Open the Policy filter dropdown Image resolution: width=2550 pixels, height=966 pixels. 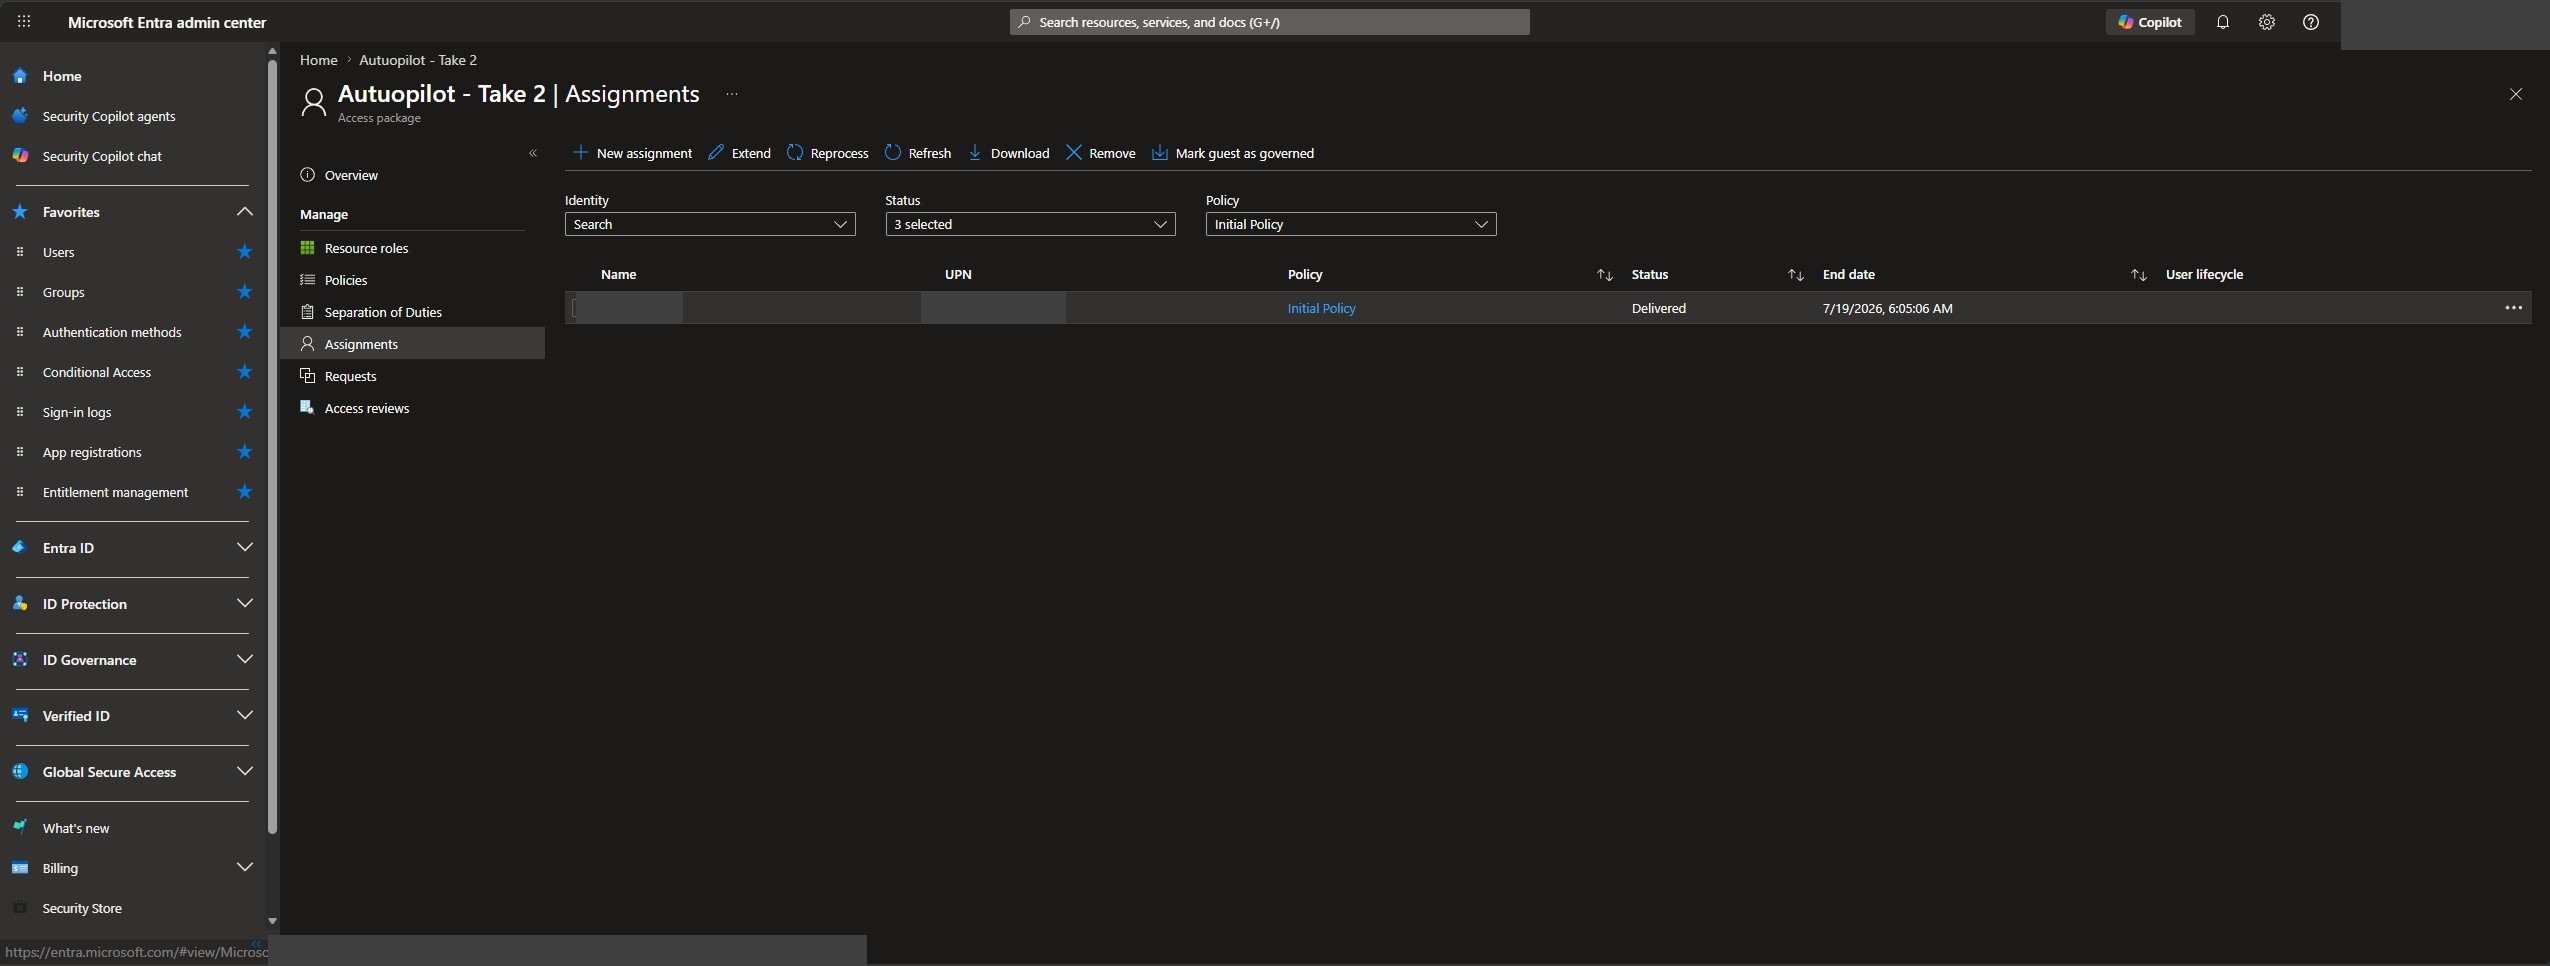[1351, 224]
